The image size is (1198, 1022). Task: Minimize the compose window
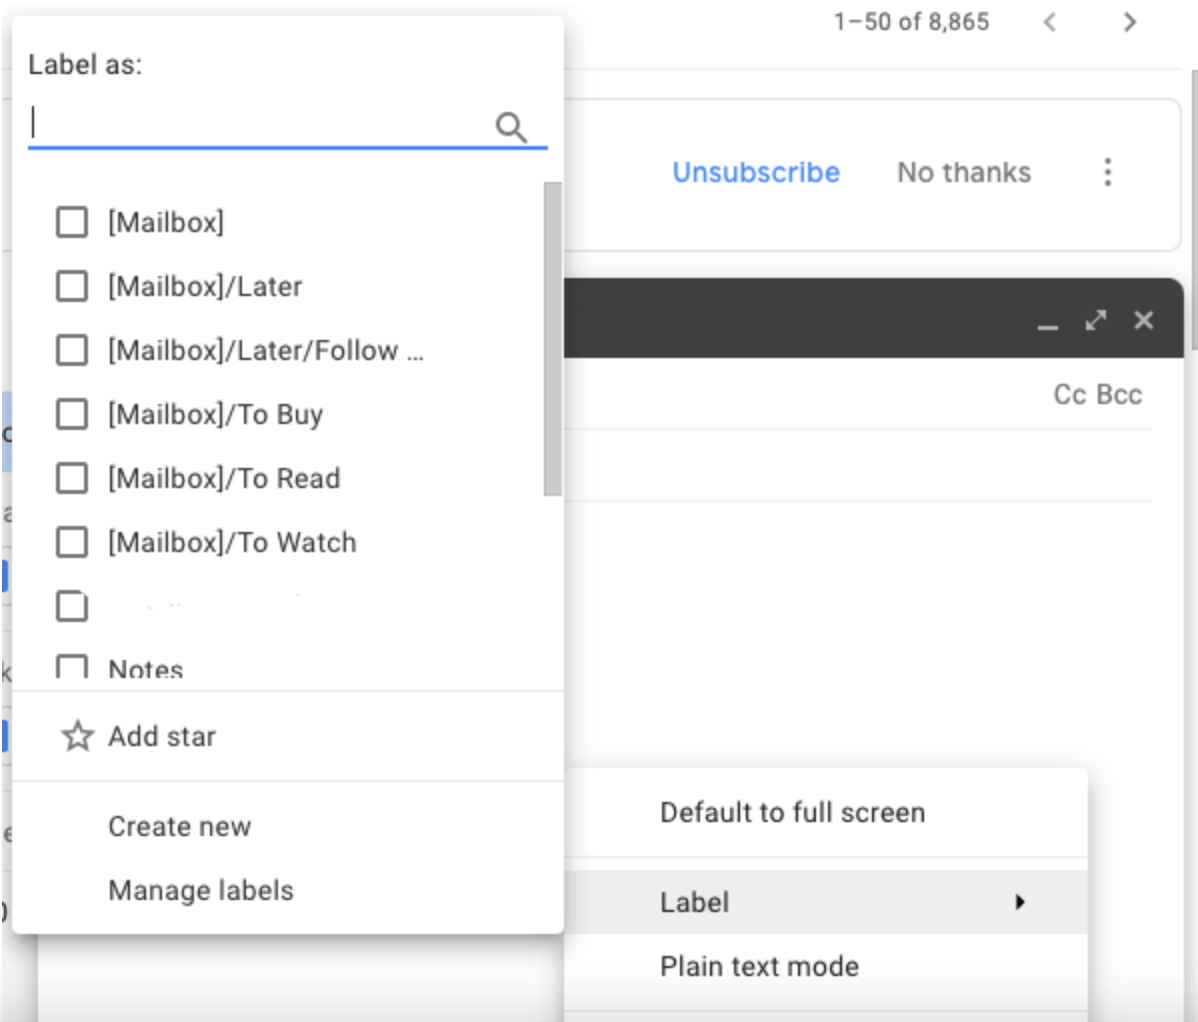pos(1047,322)
